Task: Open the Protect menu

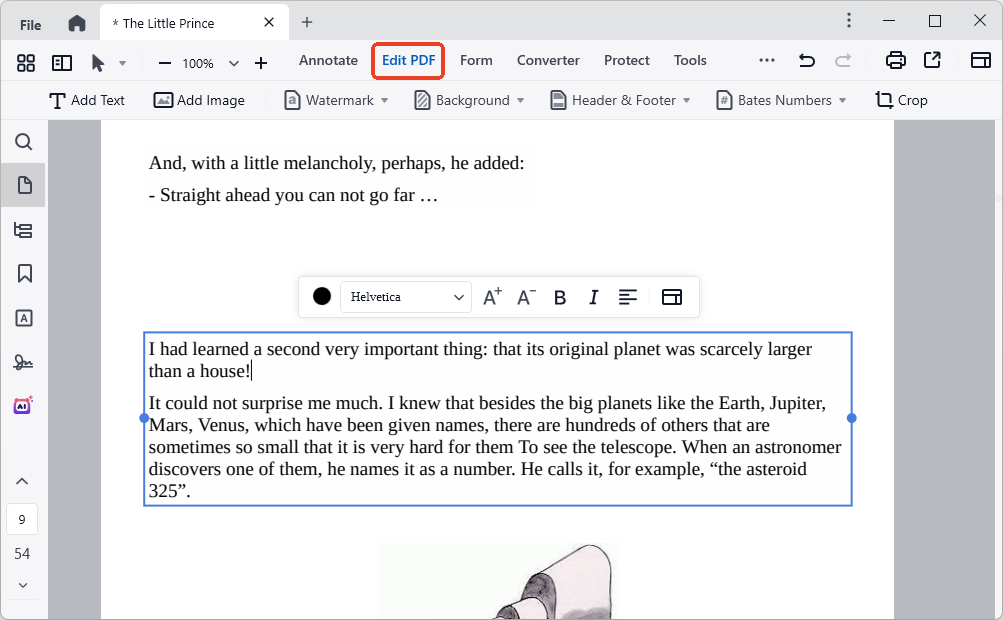Action: tap(626, 60)
